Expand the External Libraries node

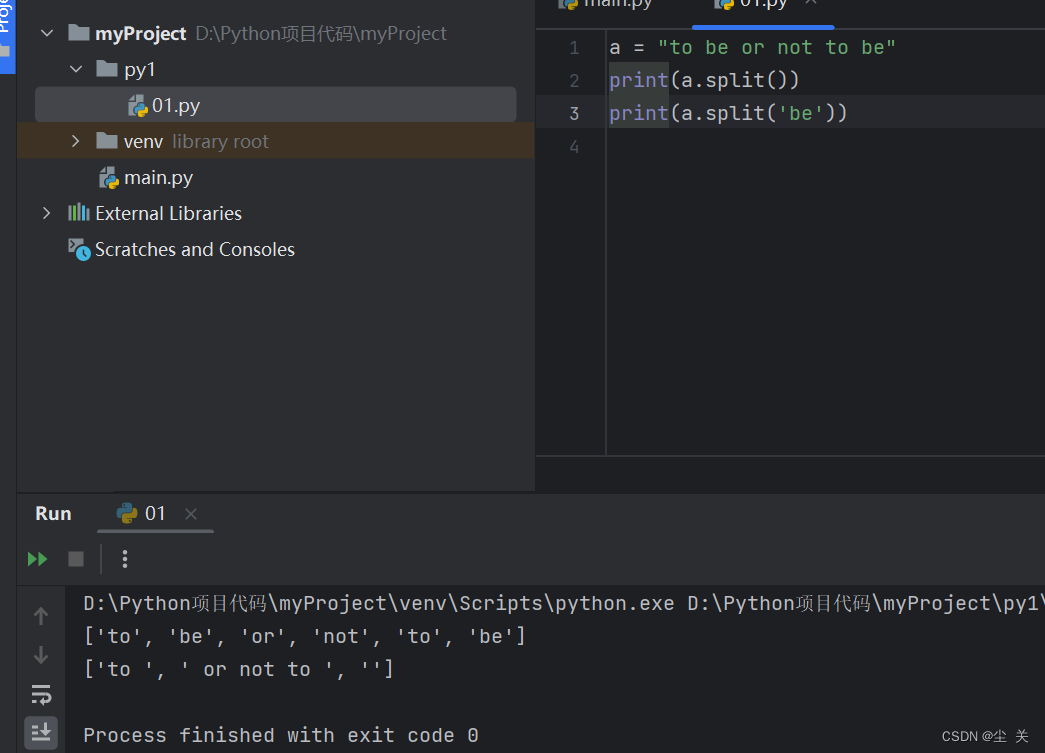[x=46, y=213]
